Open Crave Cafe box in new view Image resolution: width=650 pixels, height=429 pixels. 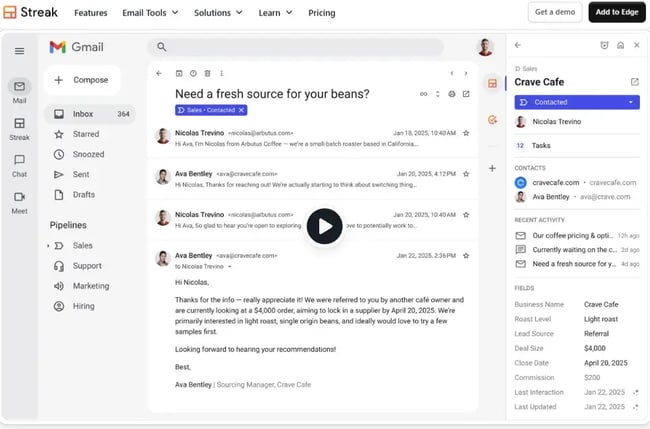pos(635,82)
